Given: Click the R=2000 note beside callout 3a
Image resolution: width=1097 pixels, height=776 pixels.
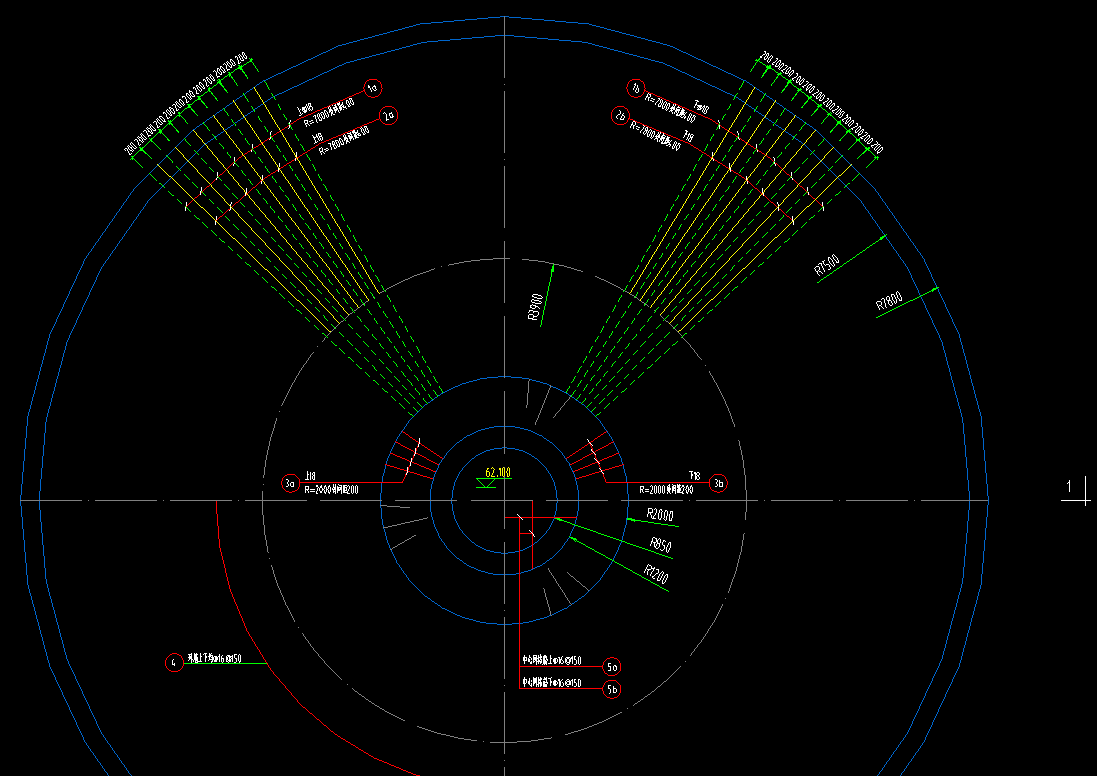Looking at the screenshot, I should click(x=332, y=490).
